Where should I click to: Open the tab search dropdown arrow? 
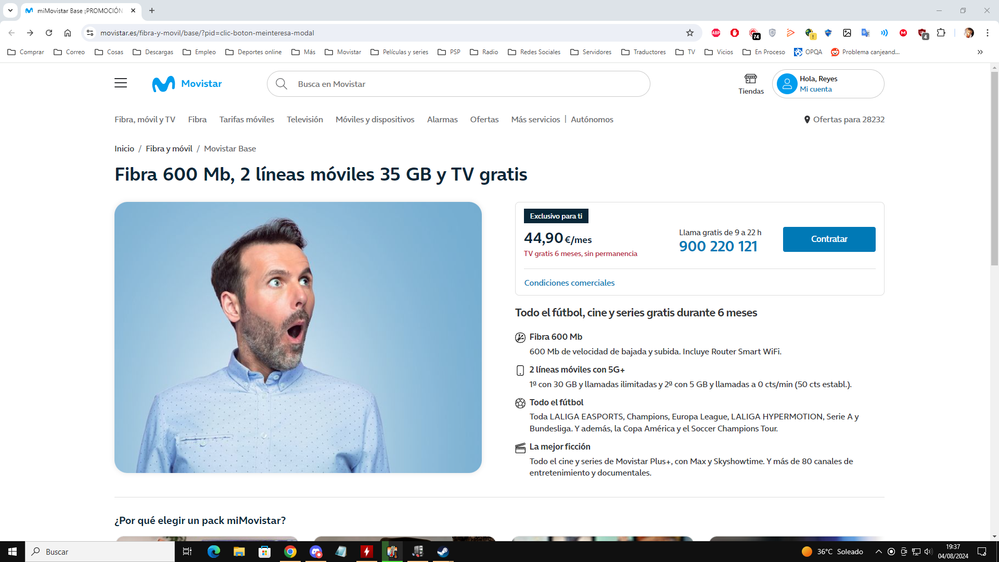tap(10, 10)
